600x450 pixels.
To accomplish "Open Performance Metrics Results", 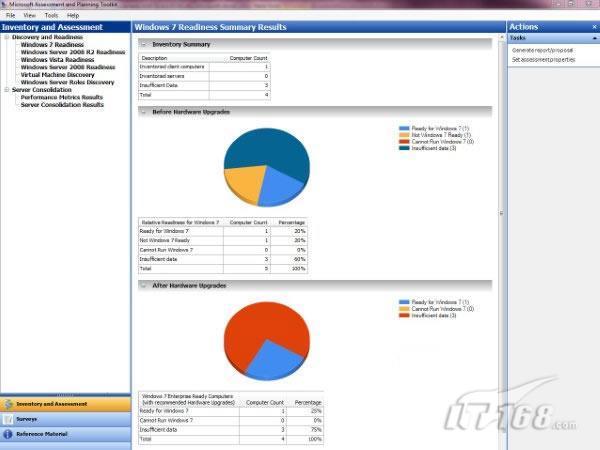I will click(x=62, y=97).
